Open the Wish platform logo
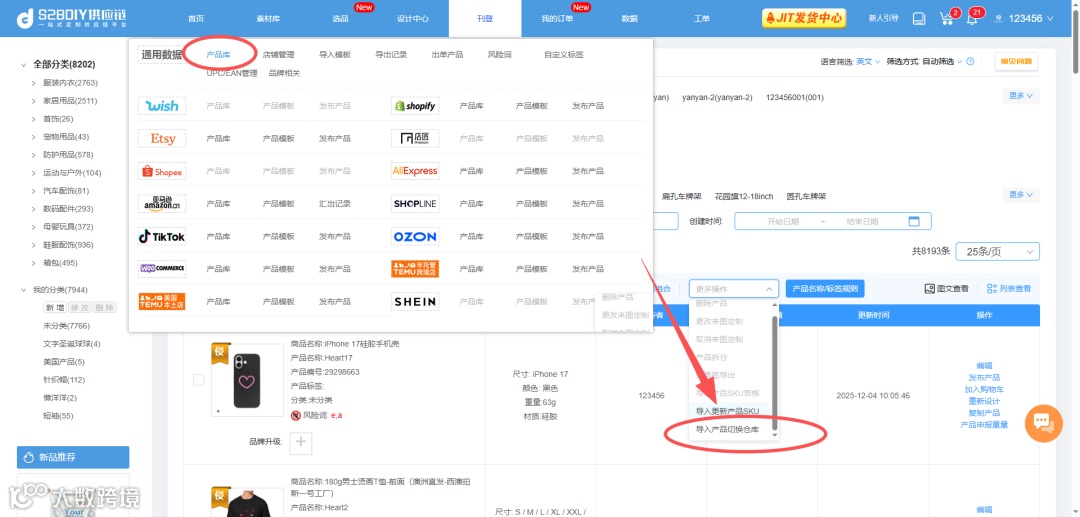1080x517 pixels. point(162,106)
